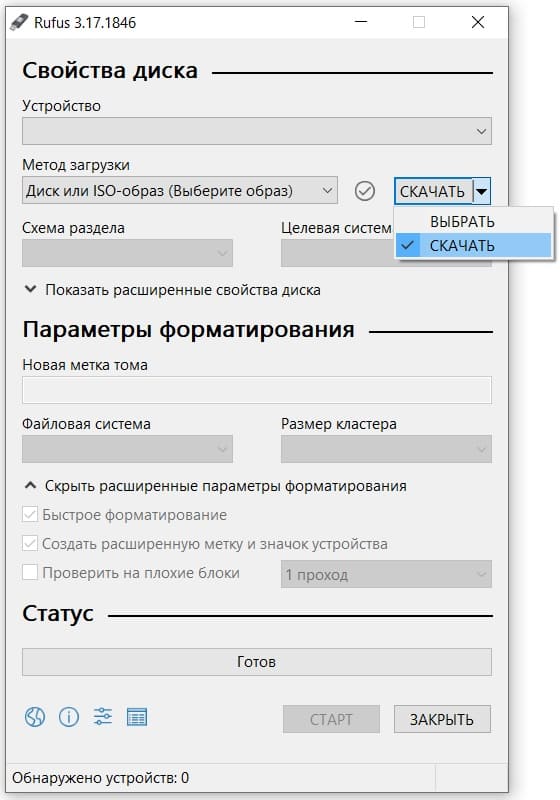Click the About info icon
The image size is (560, 800).
pyautogui.click(x=69, y=717)
